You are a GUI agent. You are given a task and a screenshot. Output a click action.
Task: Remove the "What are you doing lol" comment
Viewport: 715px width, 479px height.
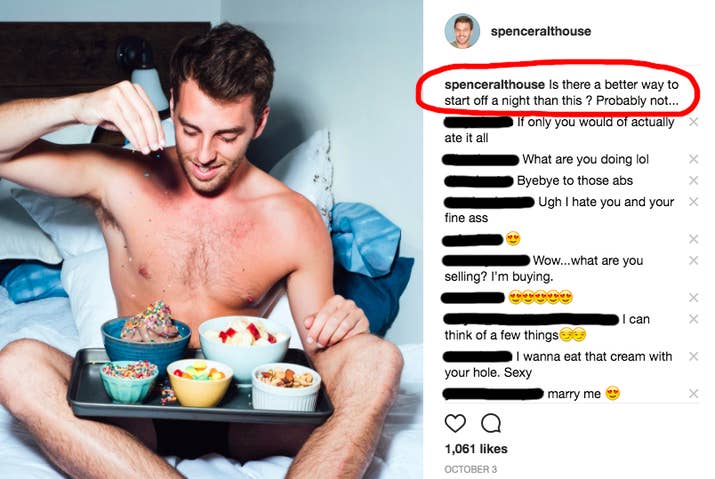(694, 159)
